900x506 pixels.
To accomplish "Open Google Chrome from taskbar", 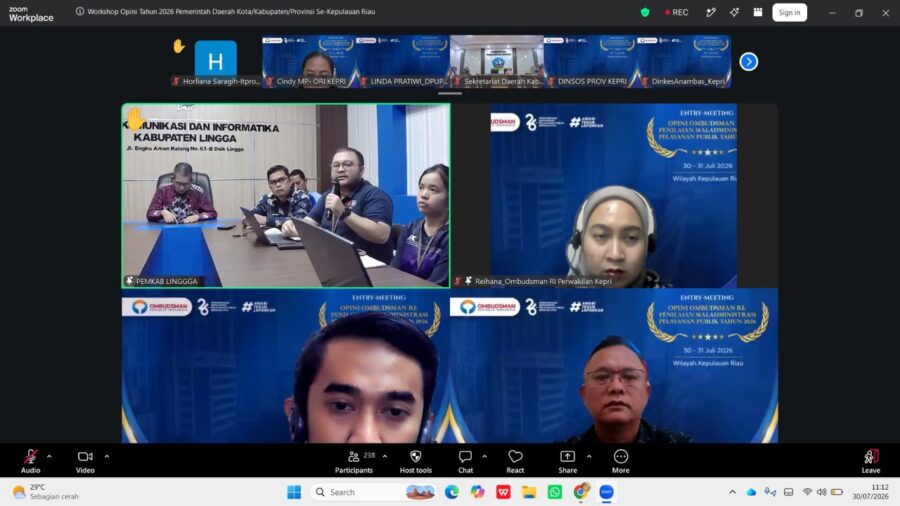I will point(581,492).
